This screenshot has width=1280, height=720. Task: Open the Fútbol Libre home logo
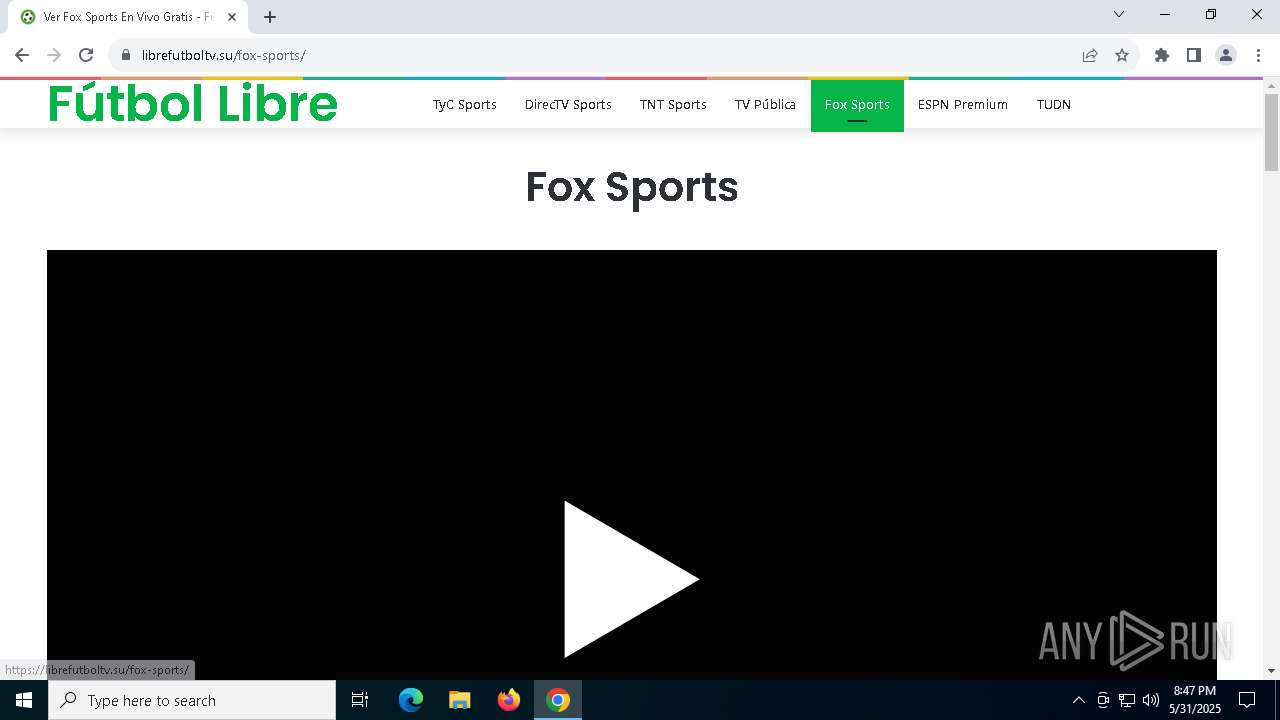[x=193, y=103]
